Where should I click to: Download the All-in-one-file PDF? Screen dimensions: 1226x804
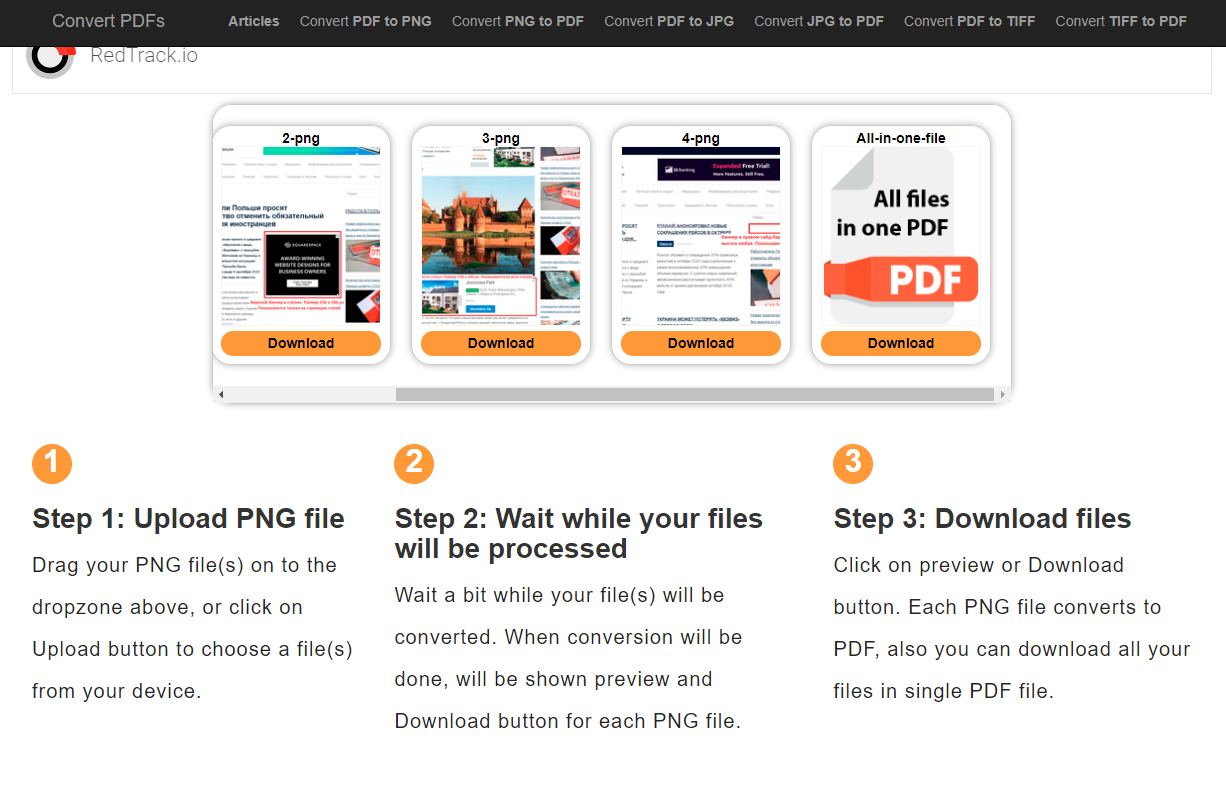pyautogui.click(x=900, y=342)
